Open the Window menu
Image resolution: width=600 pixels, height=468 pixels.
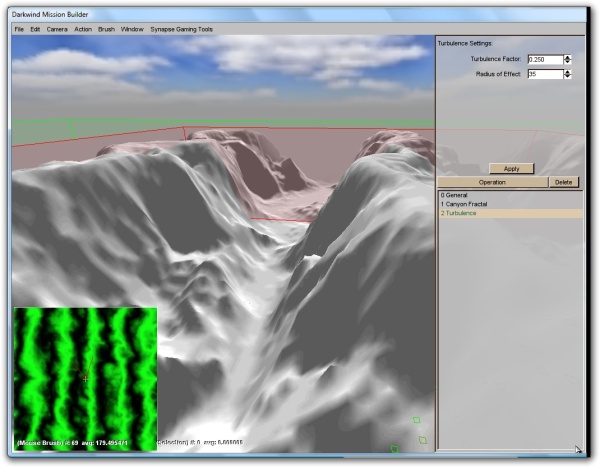[x=132, y=30]
